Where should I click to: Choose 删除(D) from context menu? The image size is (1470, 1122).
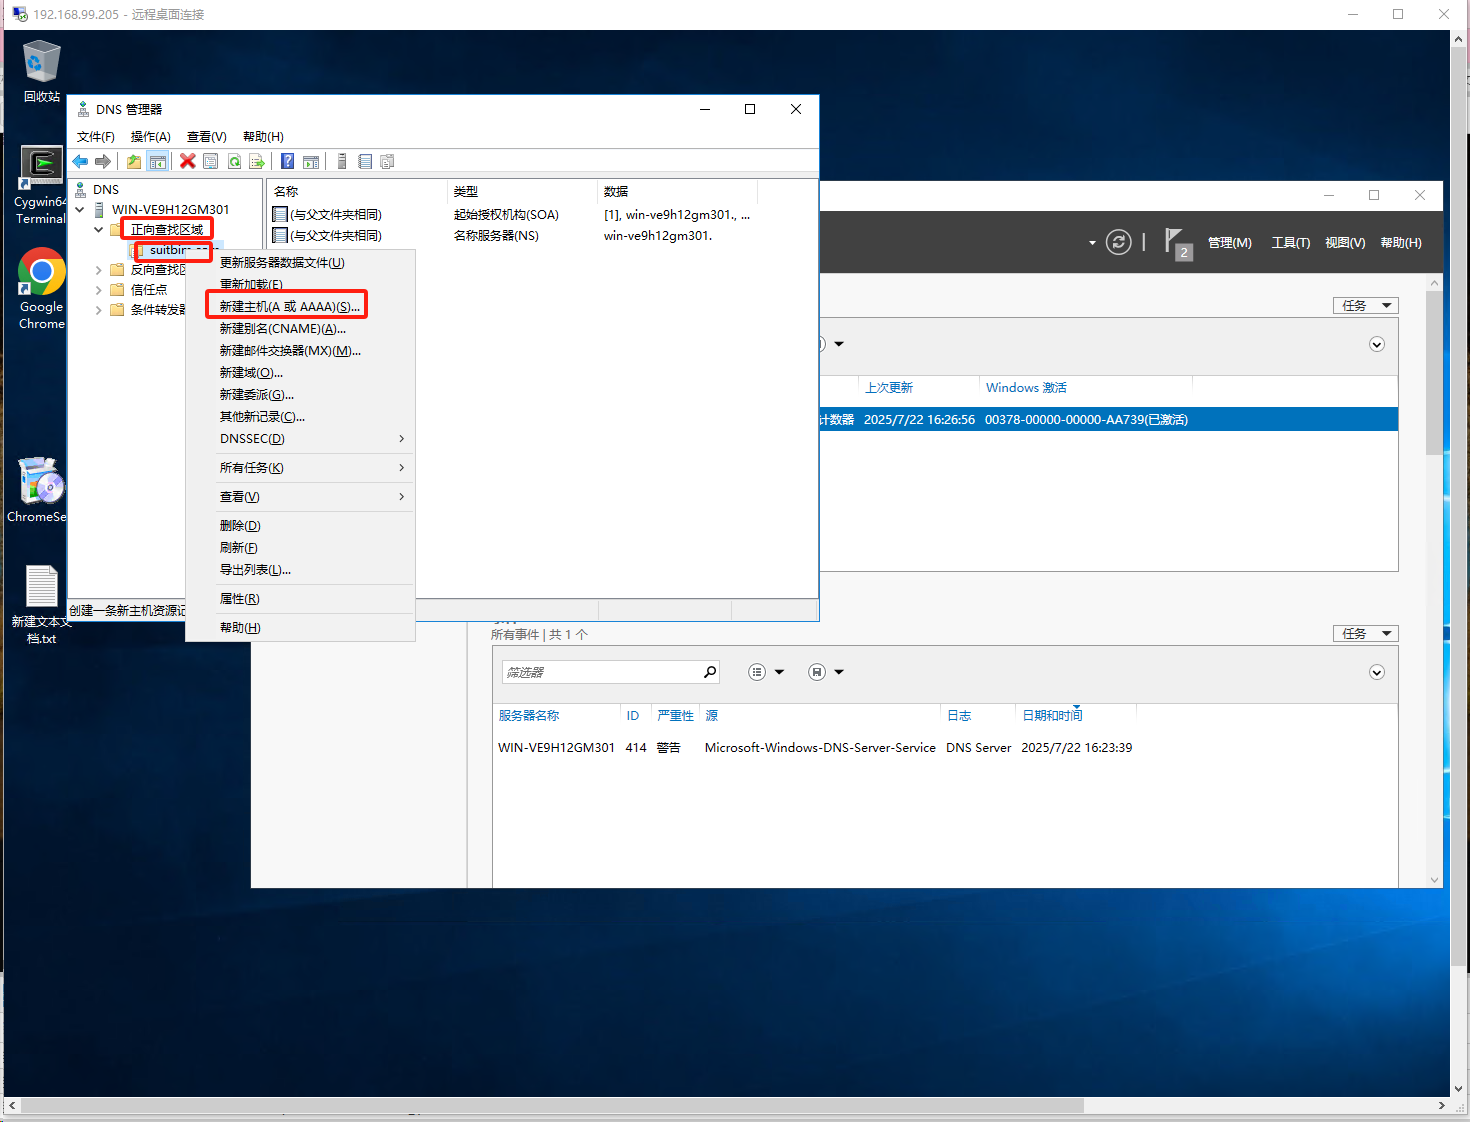pyautogui.click(x=300, y=525)
